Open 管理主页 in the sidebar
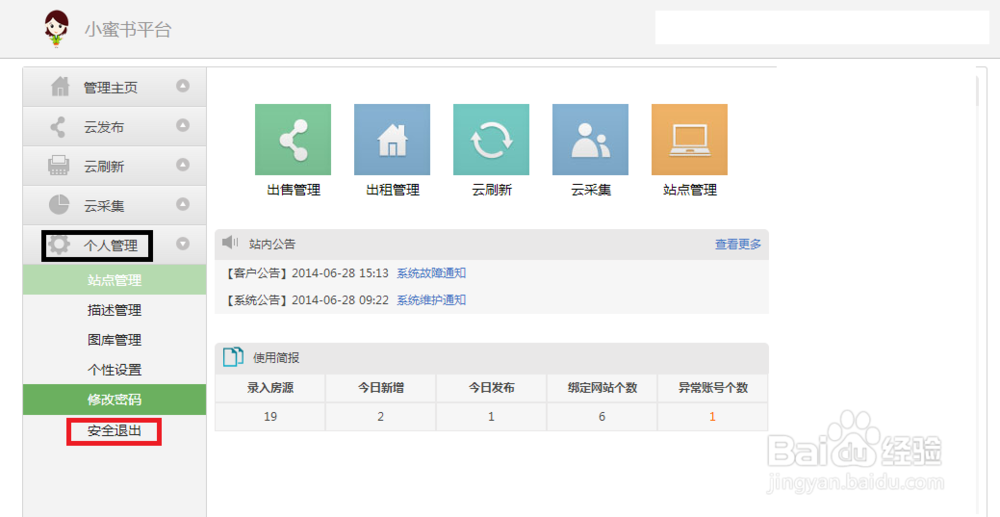This screenshot has width=1000, height=517. (115, 87)
